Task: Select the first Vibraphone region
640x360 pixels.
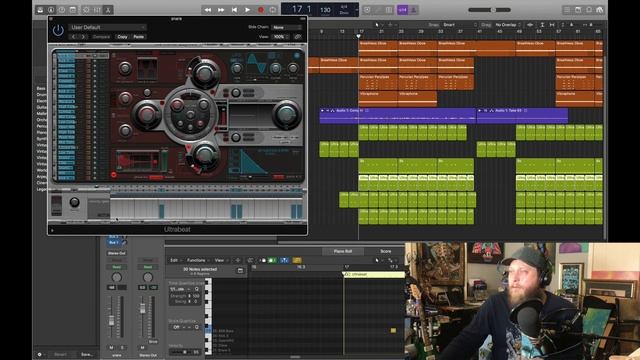Action: [378, 99]
